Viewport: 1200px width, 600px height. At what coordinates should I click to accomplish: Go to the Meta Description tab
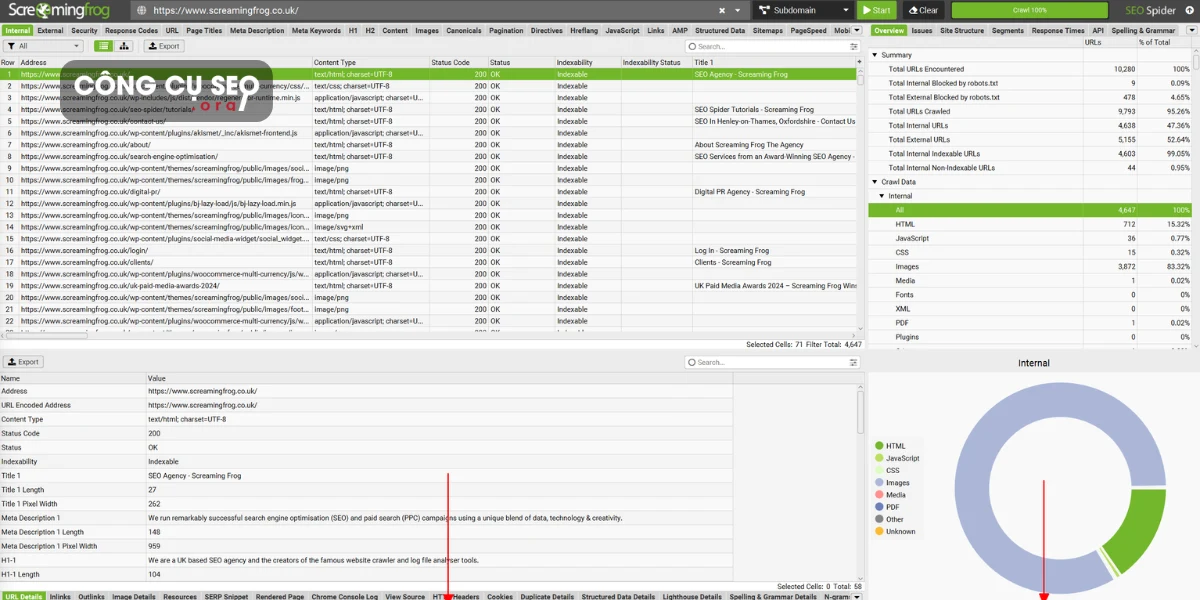[x=257, y=31]
